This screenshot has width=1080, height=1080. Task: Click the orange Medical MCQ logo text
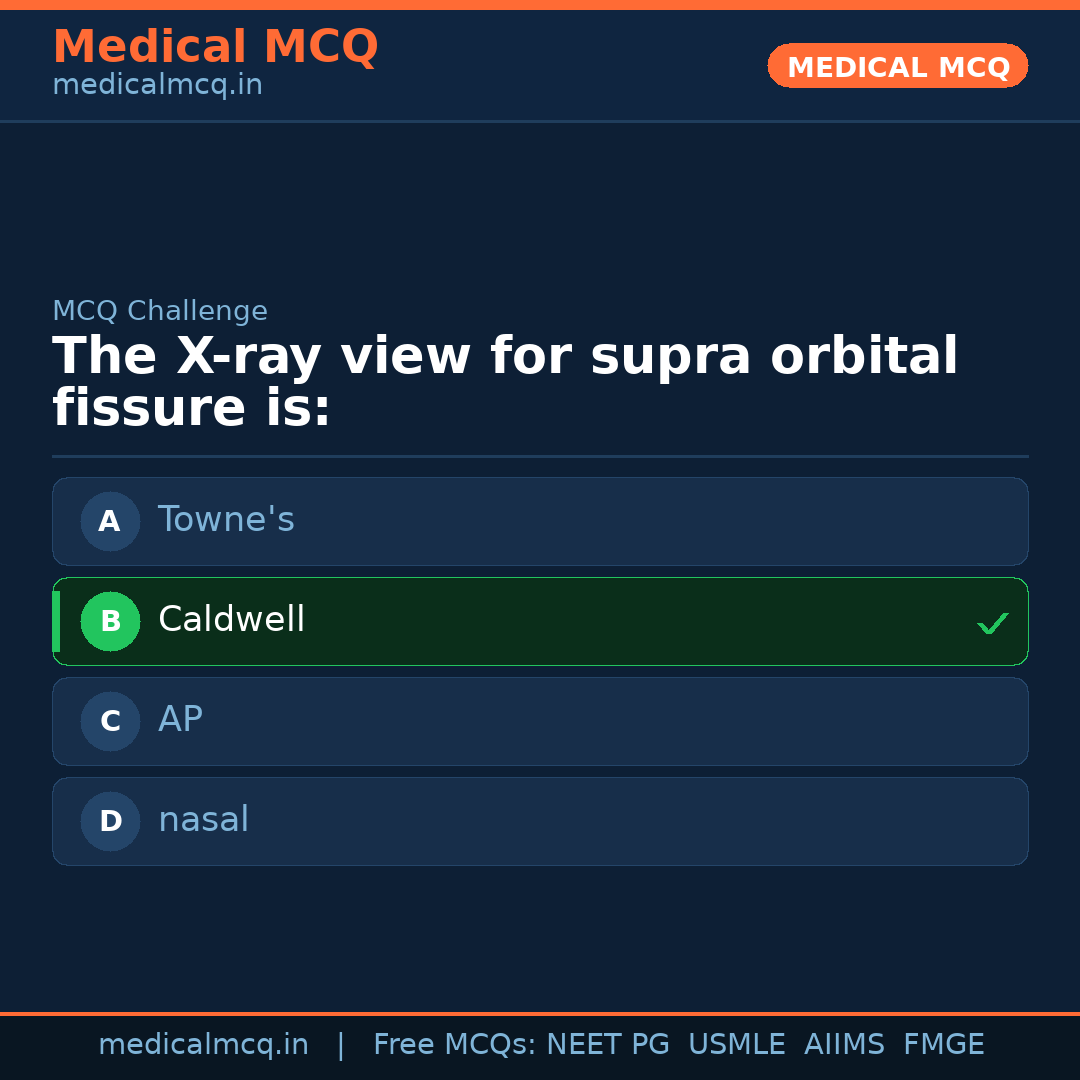(x=215, y=46)
